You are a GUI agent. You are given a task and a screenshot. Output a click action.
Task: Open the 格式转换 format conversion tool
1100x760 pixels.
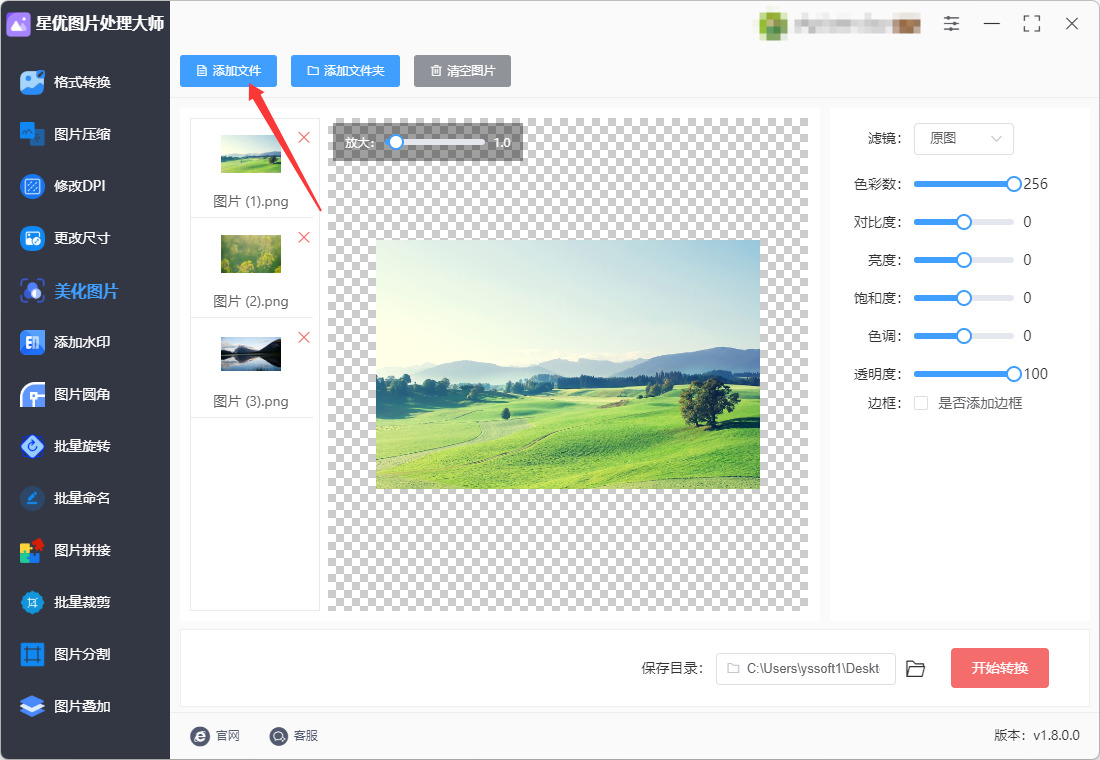pos(66,82)
